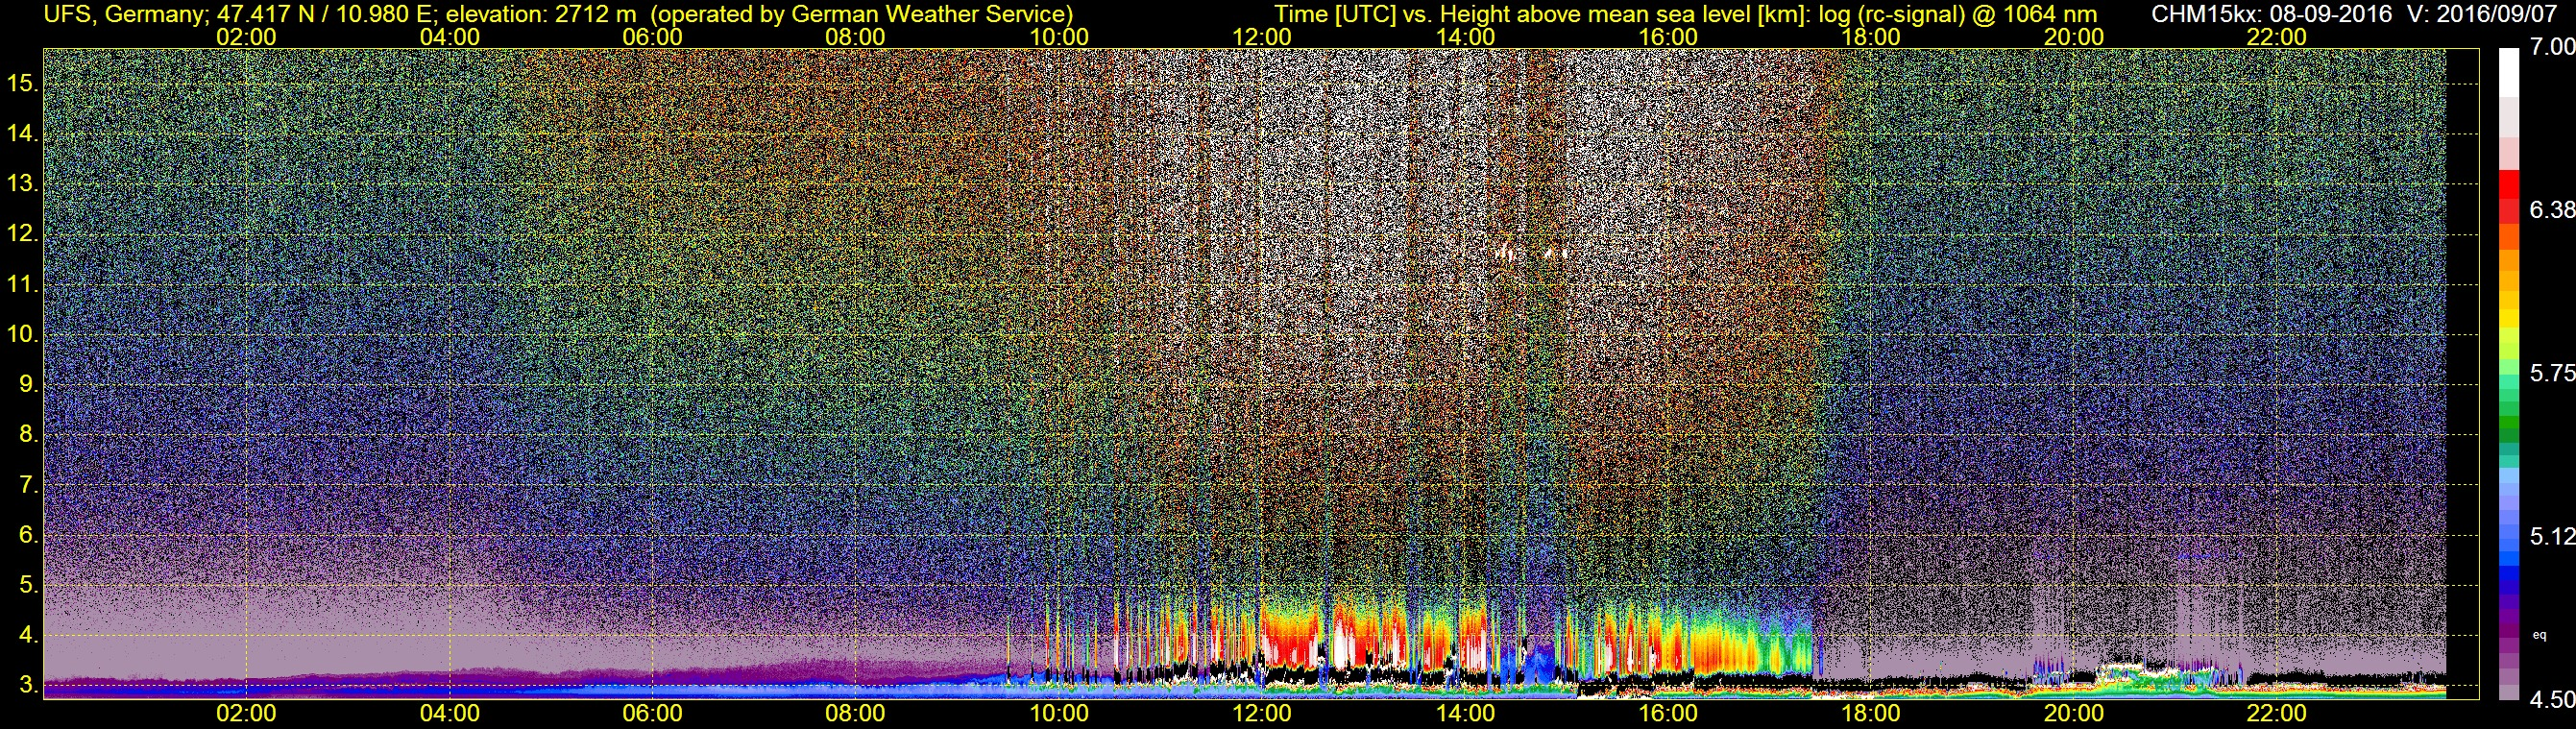Click the white cloud spots near 12 km height
The height and width of the screenshot is (729, 2576).
tap(1530, 253)
